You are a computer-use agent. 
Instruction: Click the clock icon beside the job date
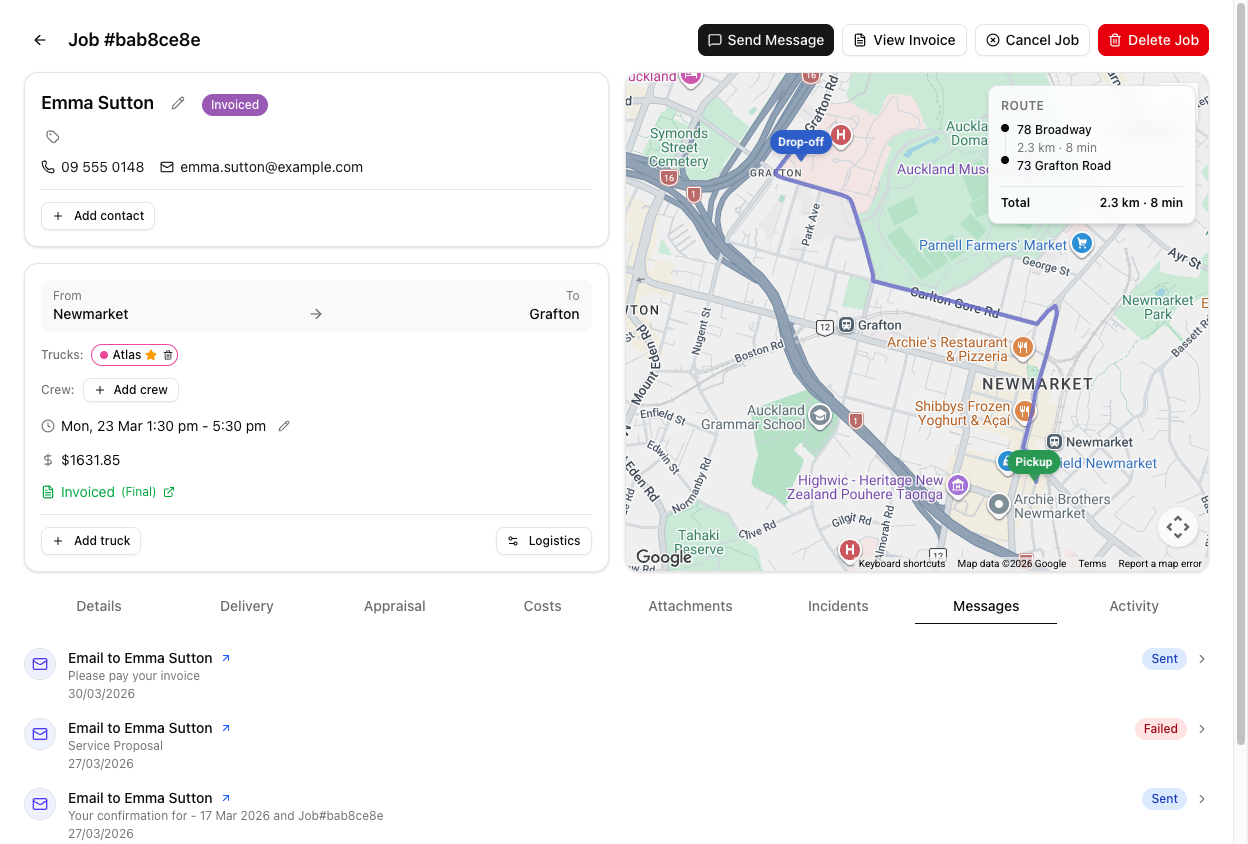click(x=48, y=426)
